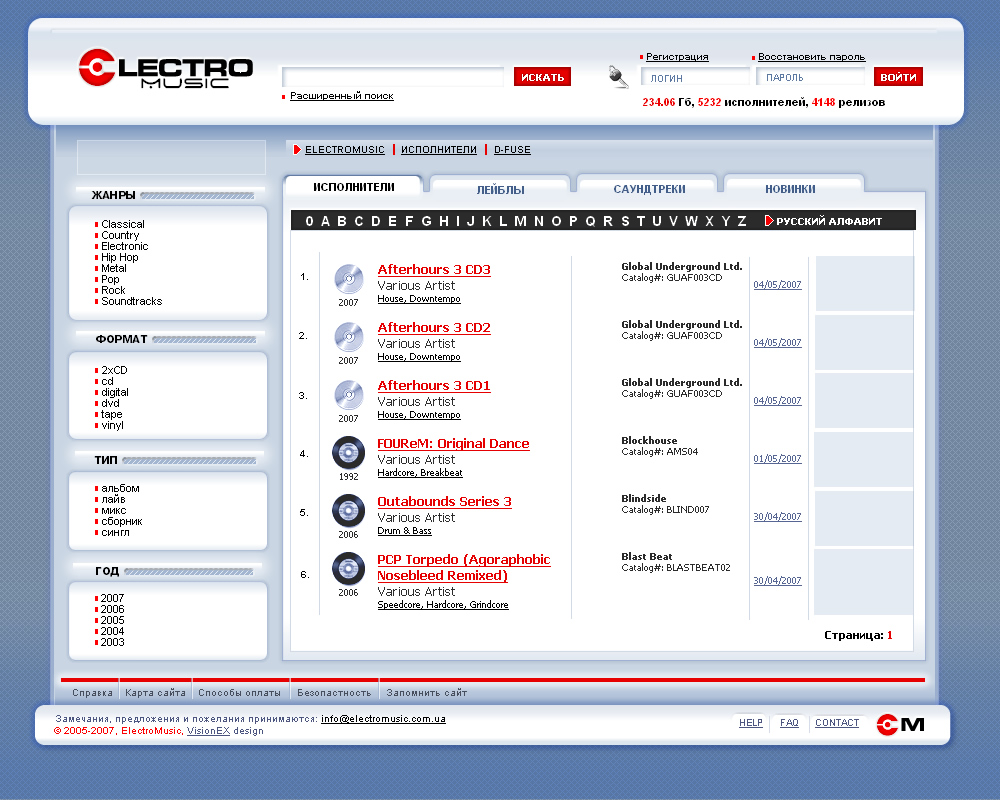
Task: Click the CD icon beside Afterhours 3 CD3
Action: [348, 278]
